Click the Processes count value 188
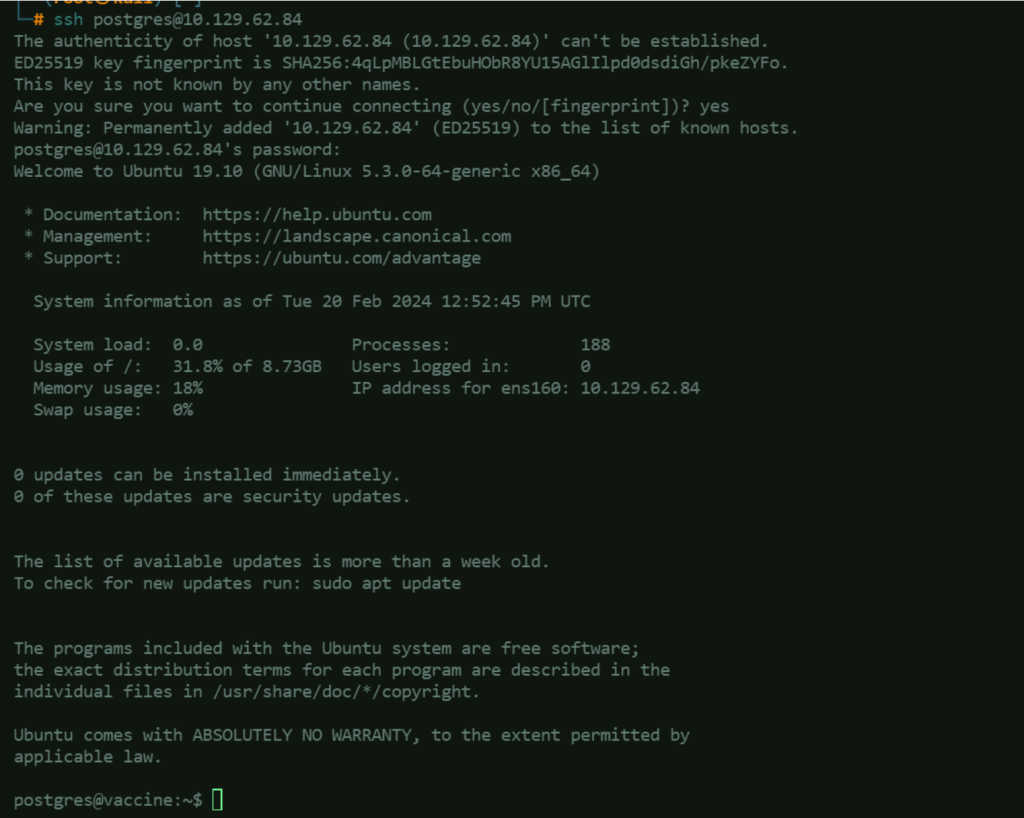The height and width of the screenshot is (818, 1024). pyautogui.click(x=595, y=345)
